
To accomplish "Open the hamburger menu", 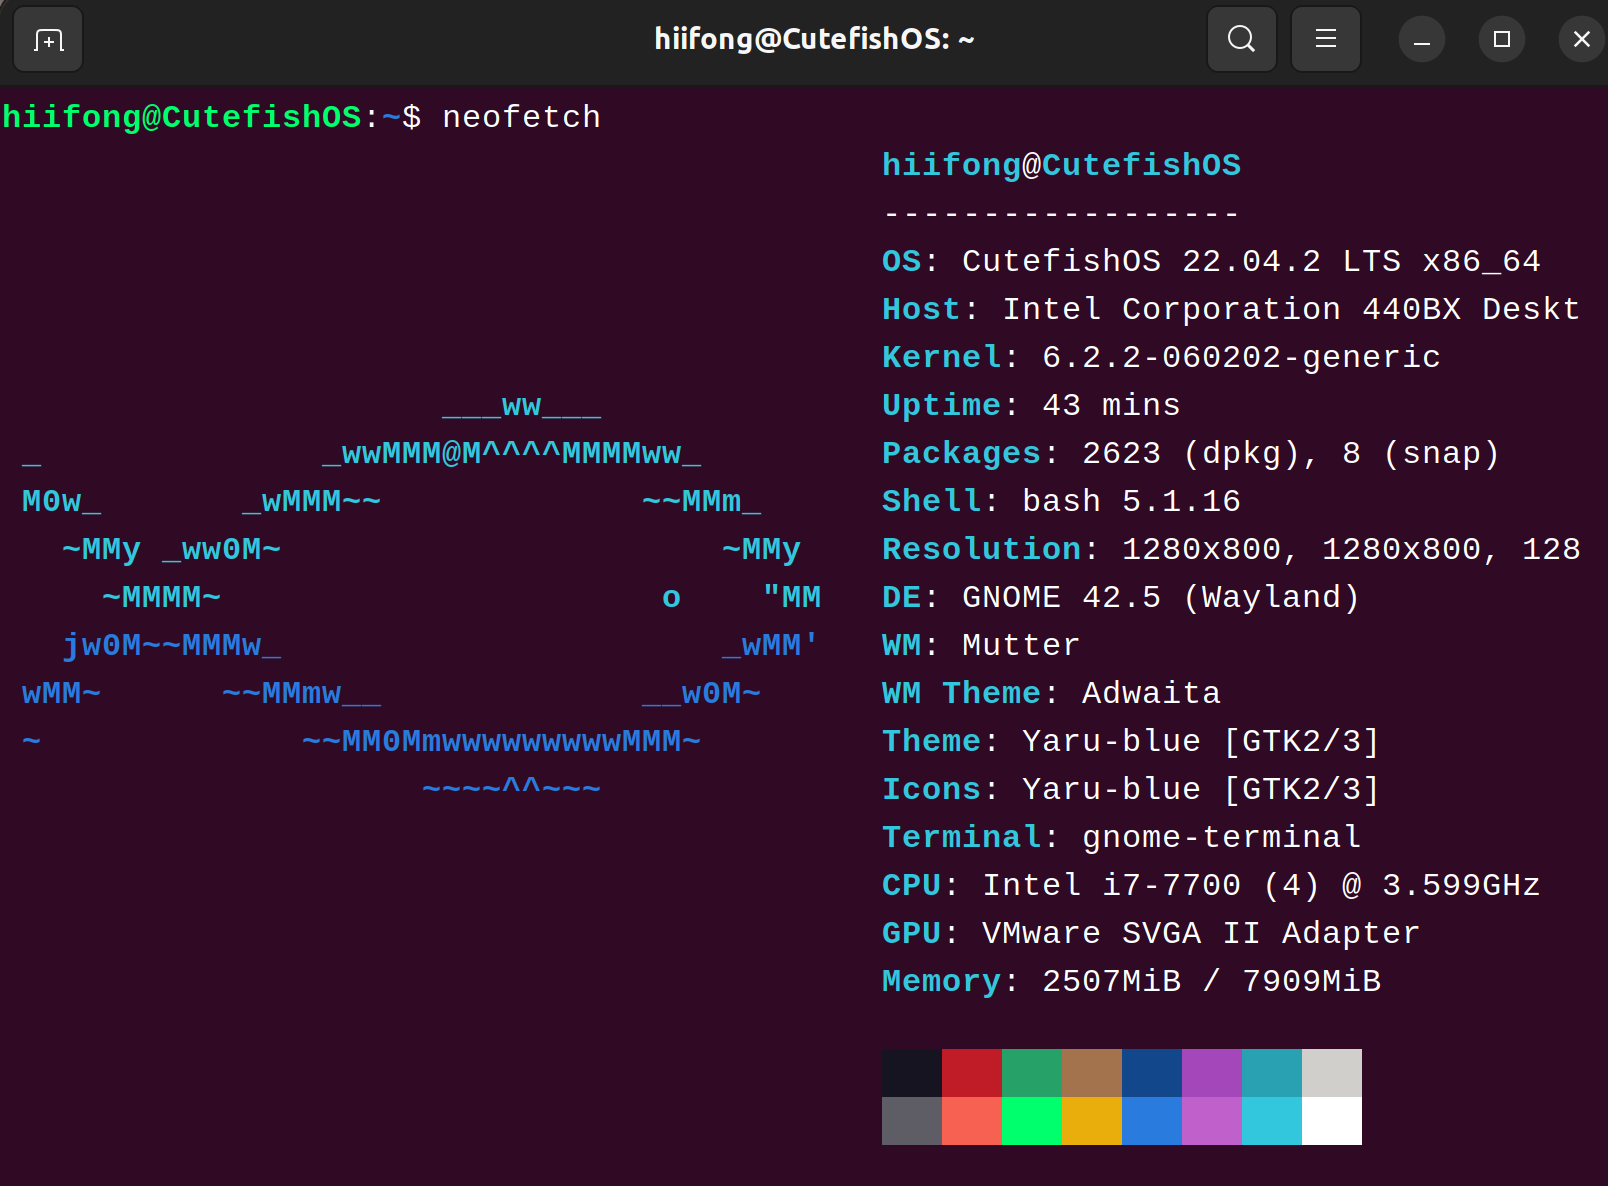I will pyautogui.click(x=1325, y=40).
